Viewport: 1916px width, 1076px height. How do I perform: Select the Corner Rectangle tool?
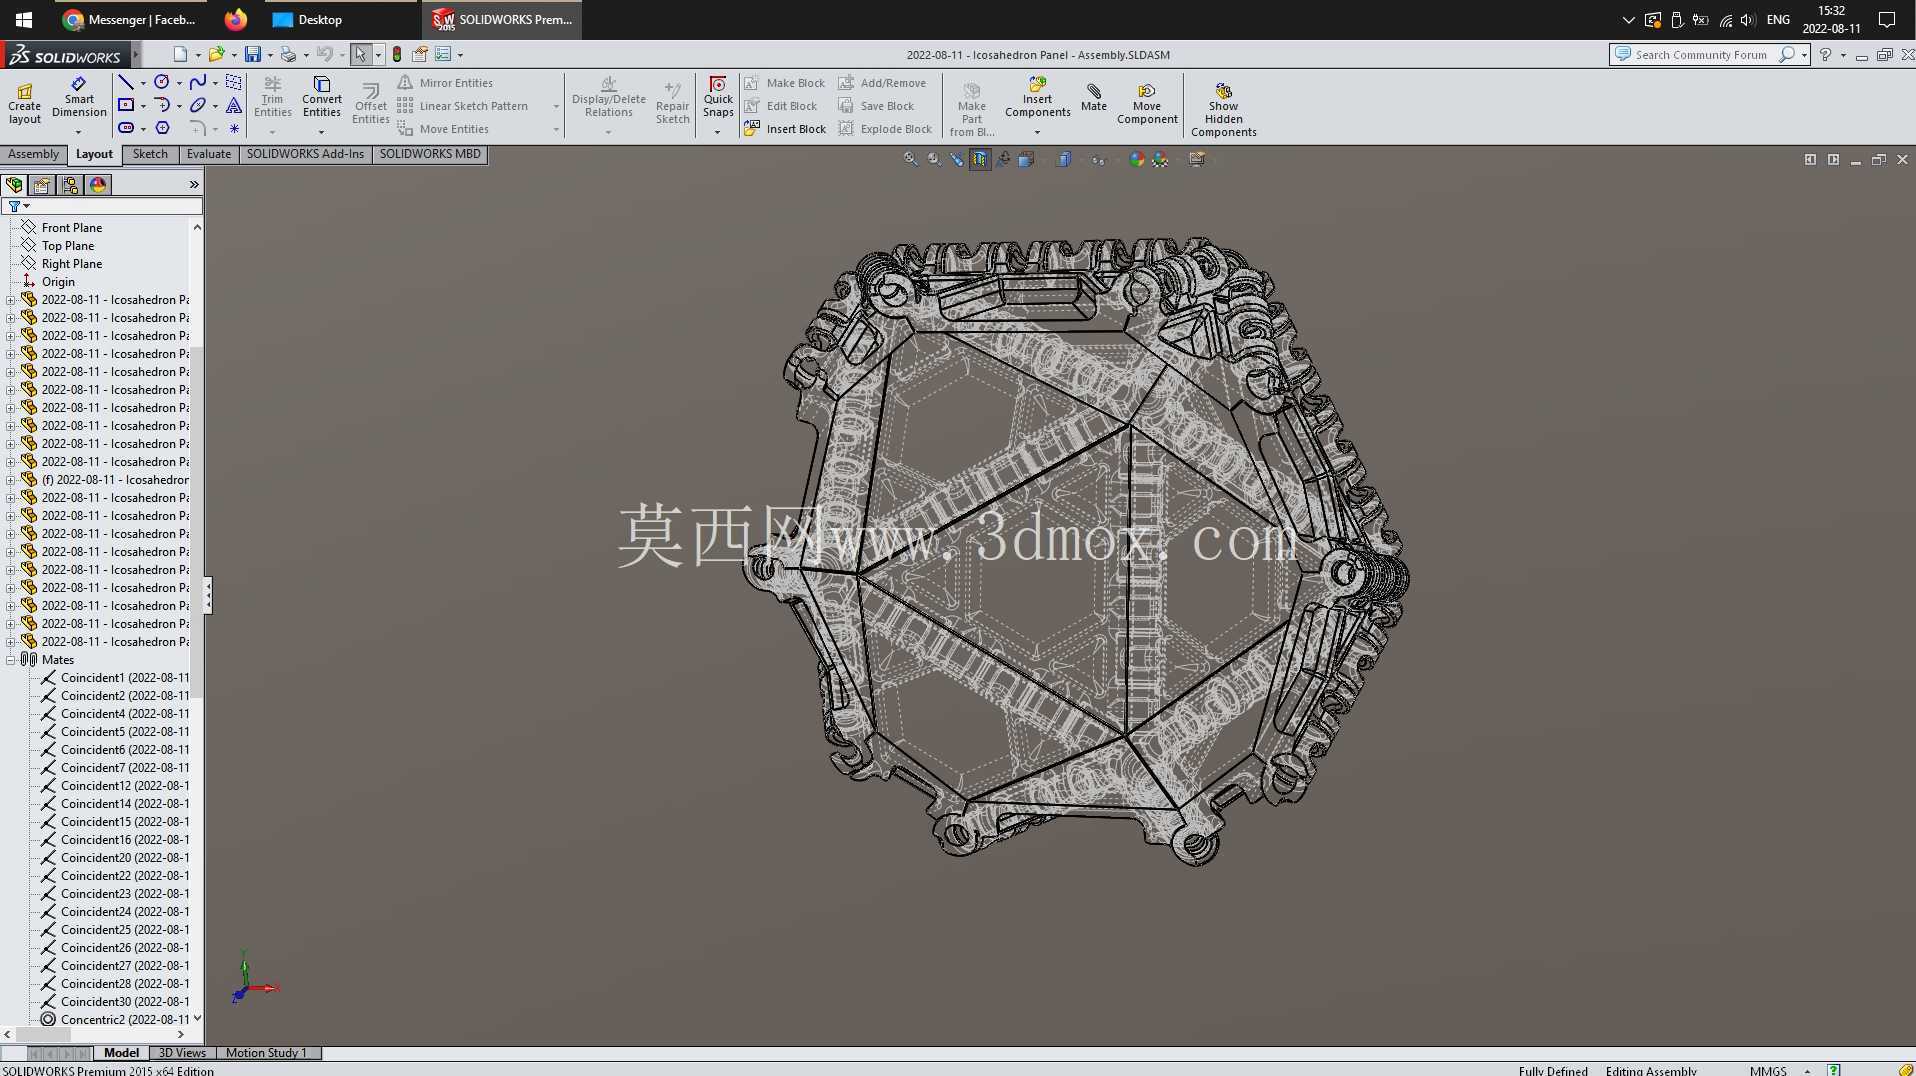pos(126,105)
